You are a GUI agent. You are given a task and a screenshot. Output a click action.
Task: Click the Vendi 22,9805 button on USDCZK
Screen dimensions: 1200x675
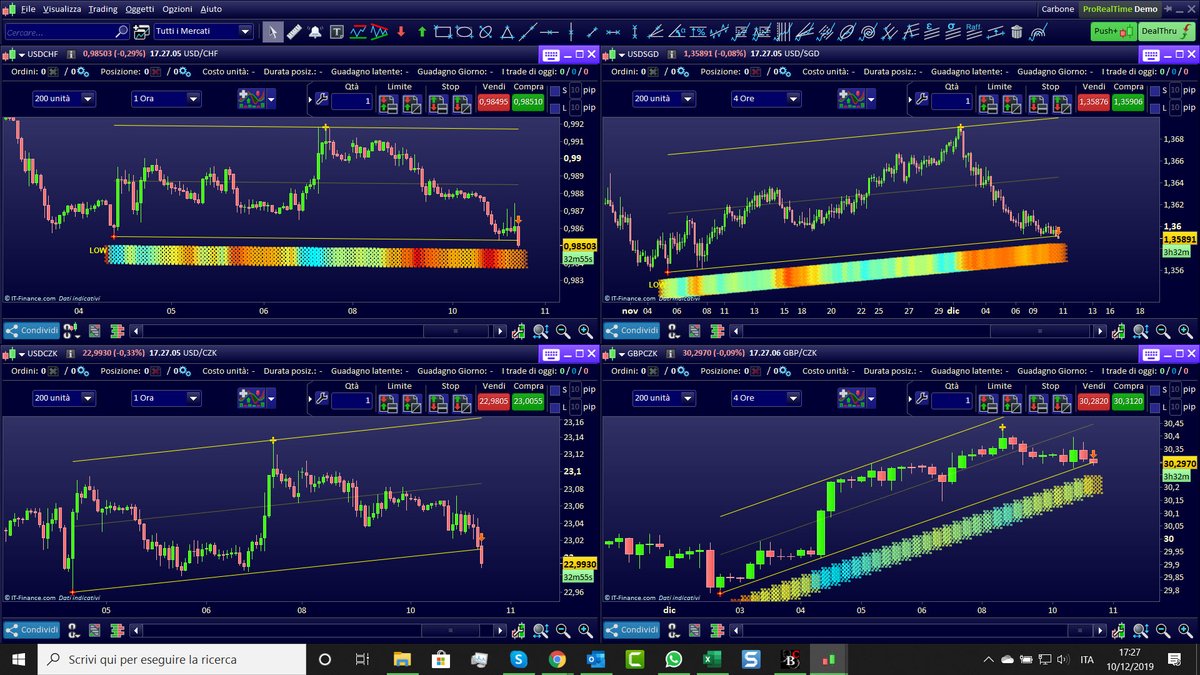tap(494, 400)
